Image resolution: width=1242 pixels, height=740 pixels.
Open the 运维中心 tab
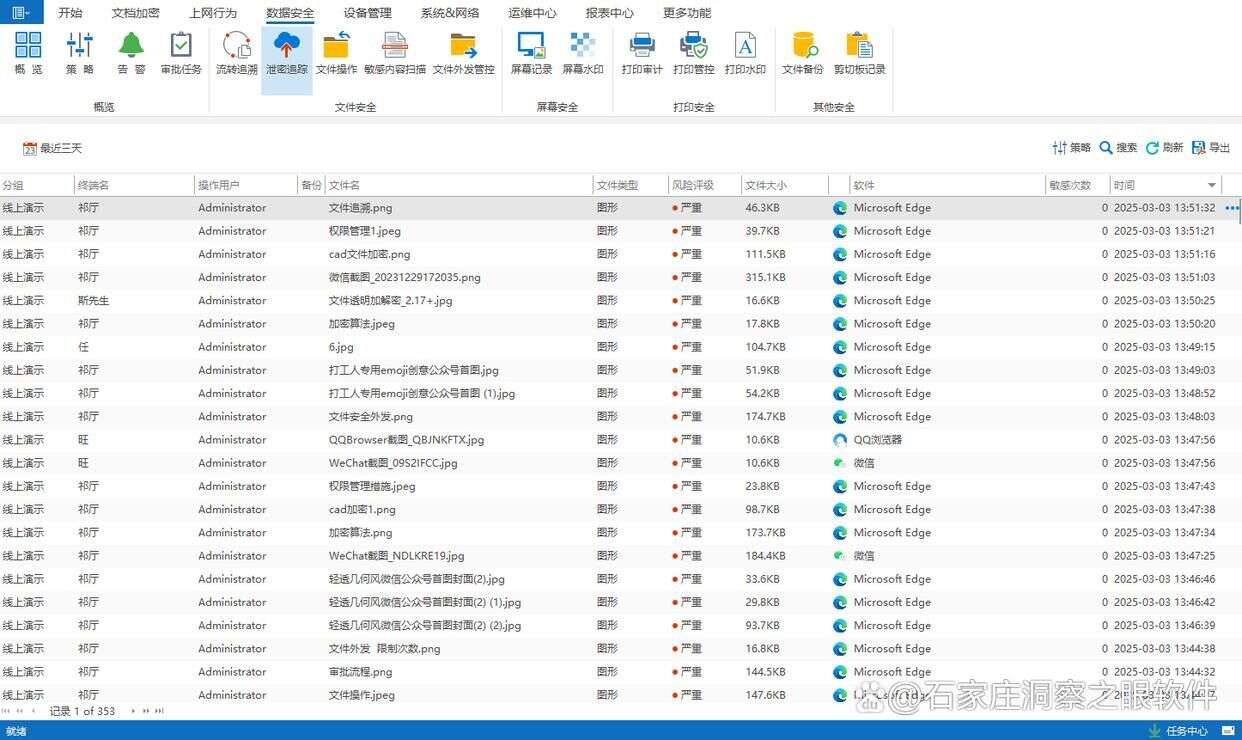point(532,13)
